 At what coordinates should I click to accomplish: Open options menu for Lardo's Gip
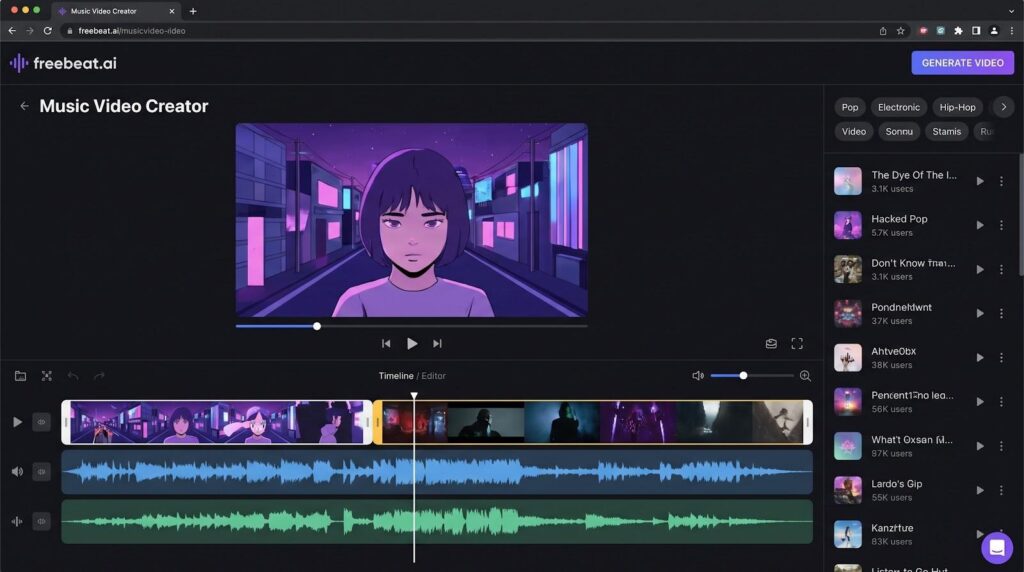coord(1001,490)
